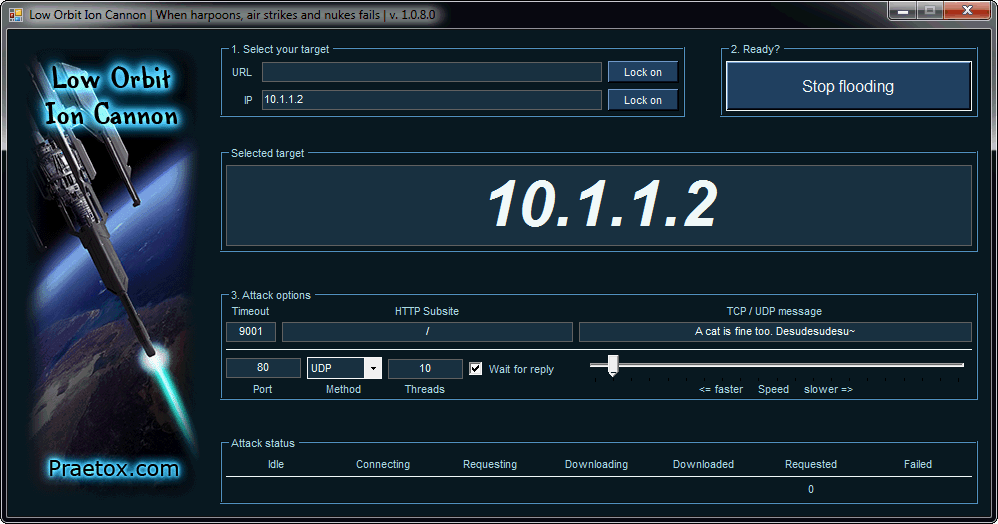998x524 pixels.
Task: Click the Requested count value 0
Action: pos(811,489)
